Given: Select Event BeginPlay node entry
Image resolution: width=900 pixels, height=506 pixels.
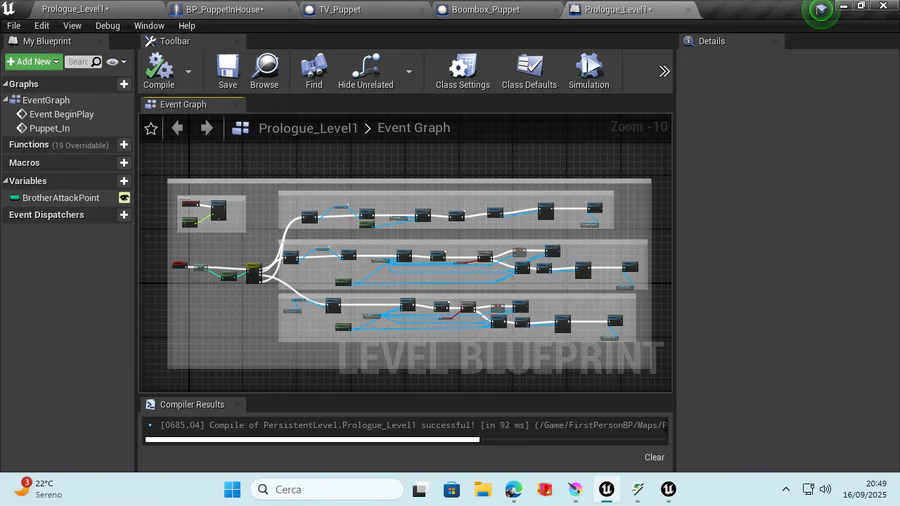Looking at the screenshot, I should point(61,114).
